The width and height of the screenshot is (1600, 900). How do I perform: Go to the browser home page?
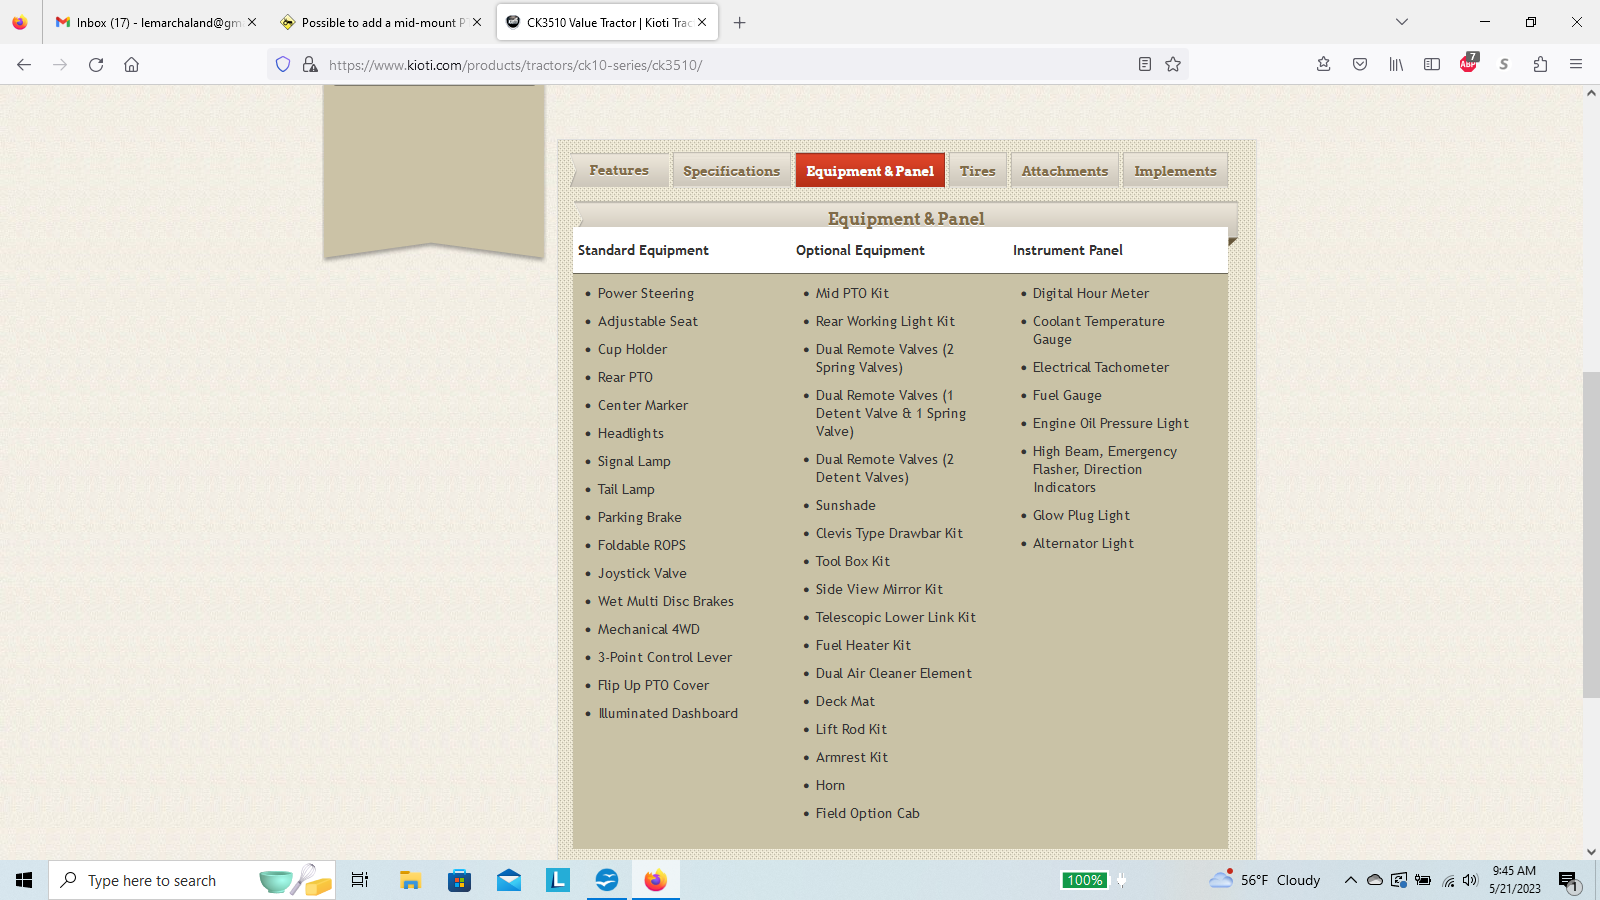(131, 65)
